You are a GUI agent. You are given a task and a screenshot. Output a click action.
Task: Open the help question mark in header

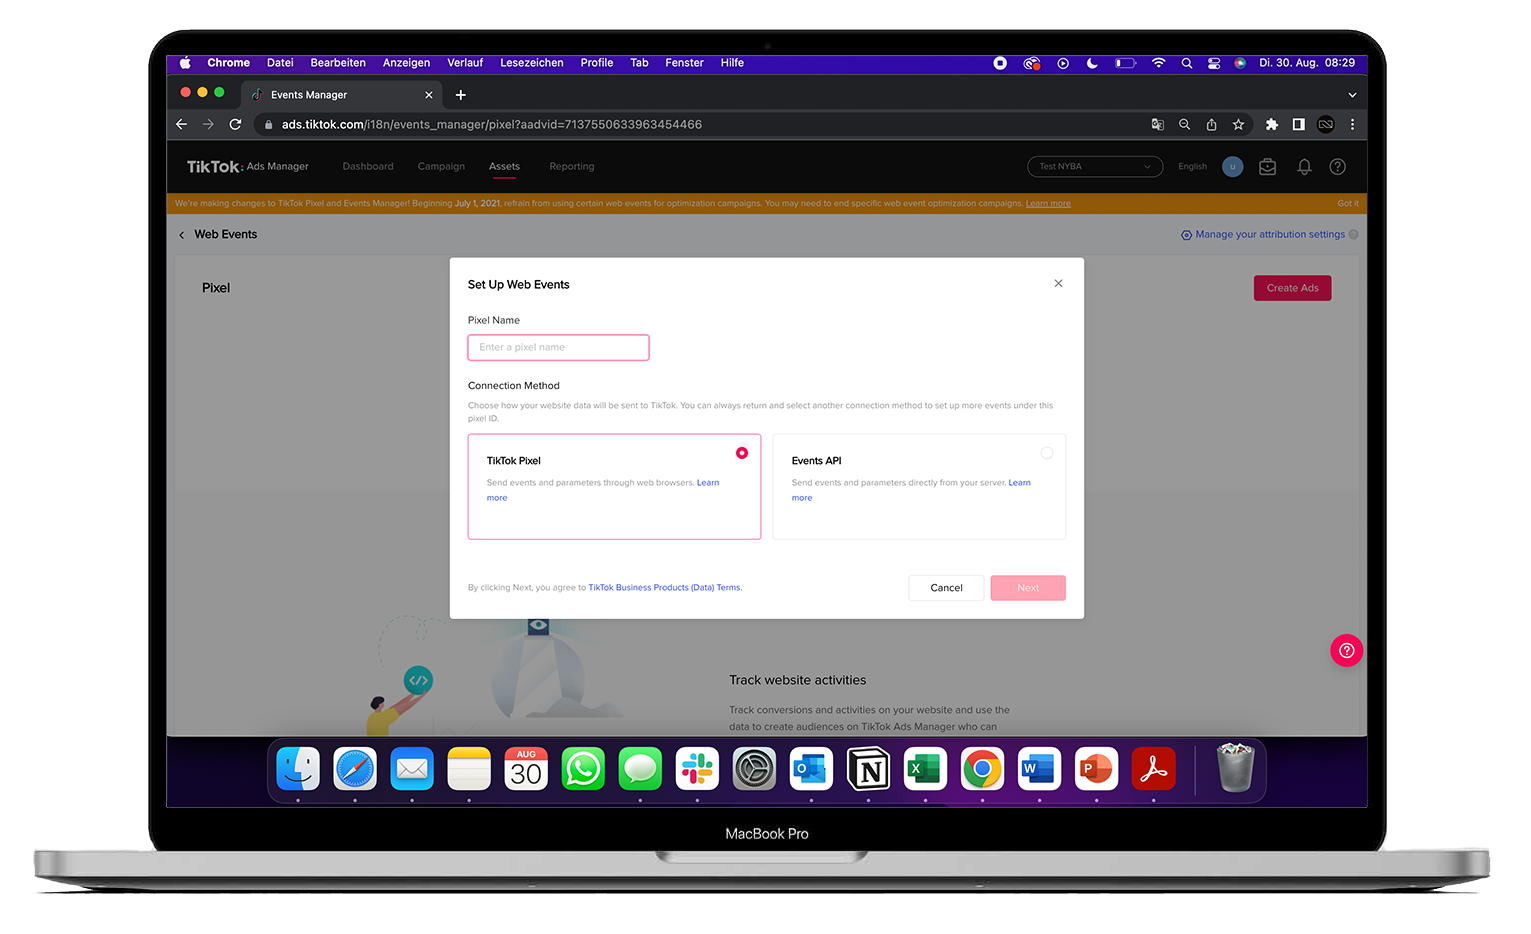[x=1337, y=167]
